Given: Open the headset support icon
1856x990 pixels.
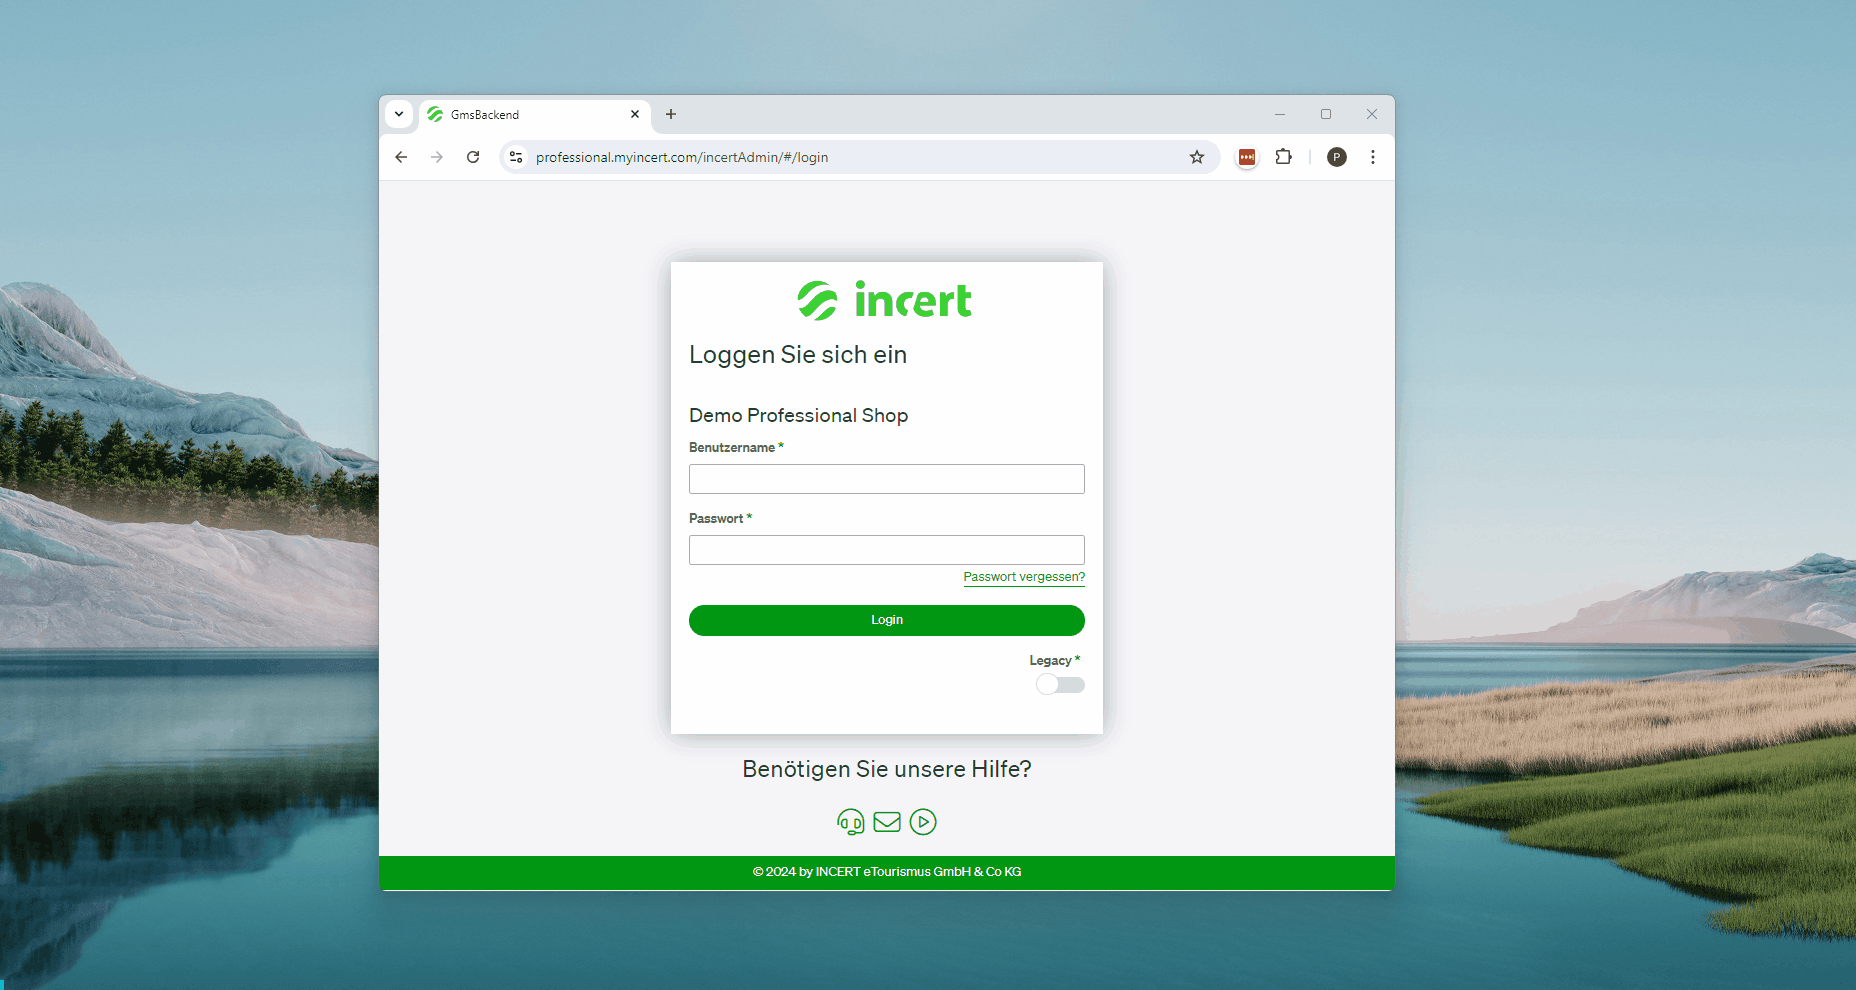Looking at the screenshot, I should (850, 822).
